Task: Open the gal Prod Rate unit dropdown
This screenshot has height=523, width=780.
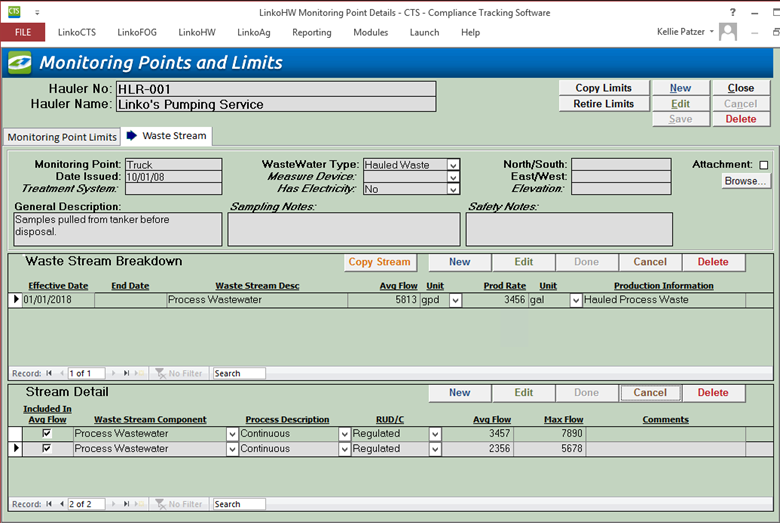Action: click(576, 300)
